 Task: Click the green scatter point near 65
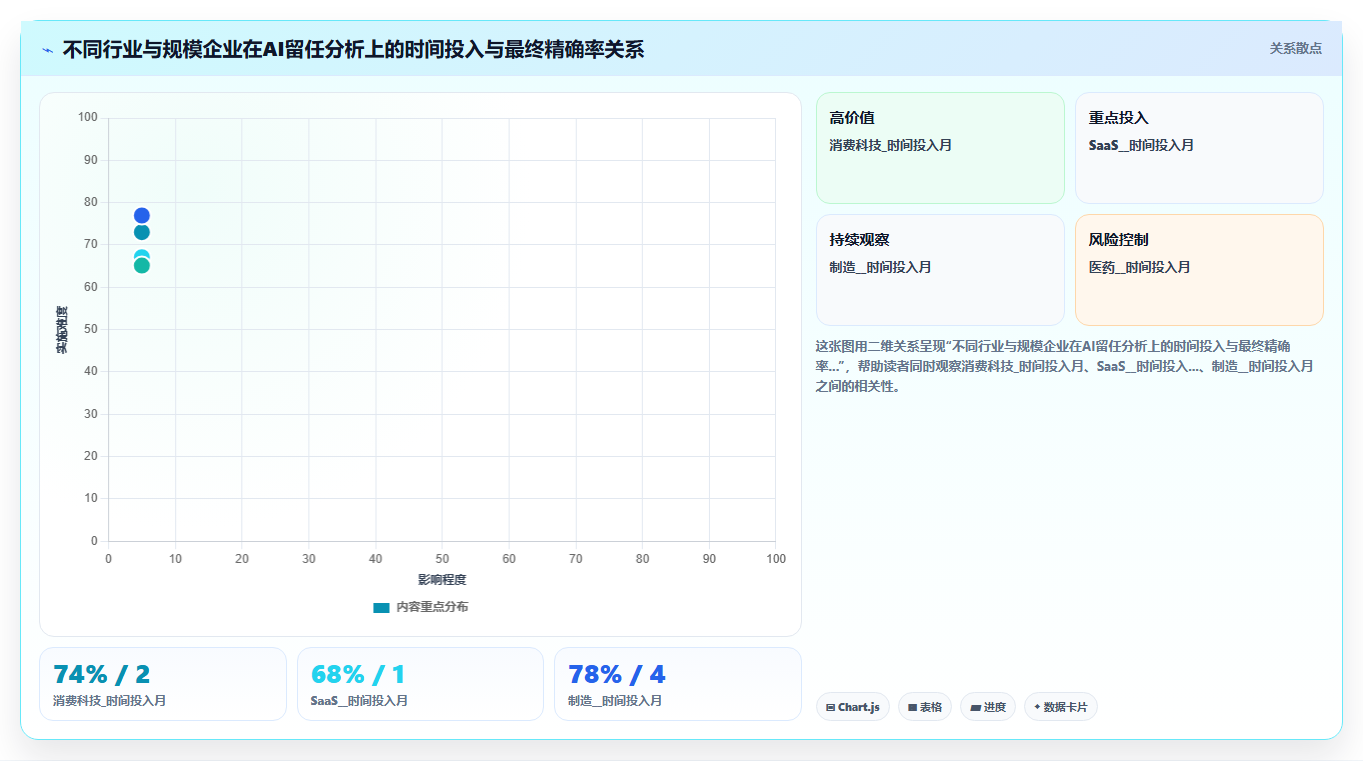pos(142,266)
